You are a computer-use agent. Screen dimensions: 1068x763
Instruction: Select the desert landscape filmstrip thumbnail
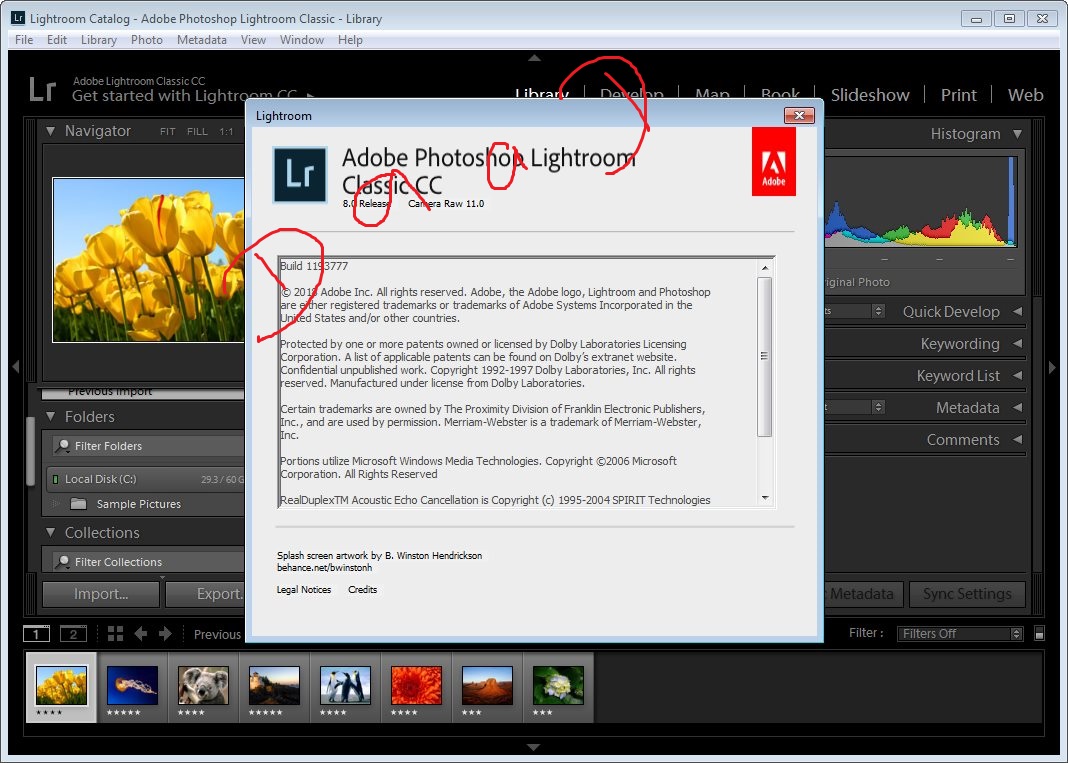coord(487,685)
